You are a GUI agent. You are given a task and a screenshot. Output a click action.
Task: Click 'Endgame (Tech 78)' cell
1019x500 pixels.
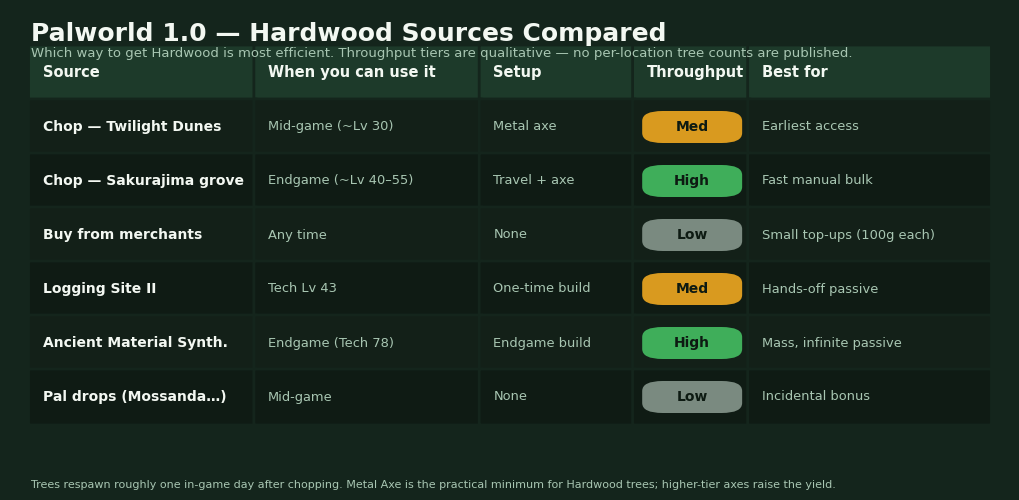367,343
